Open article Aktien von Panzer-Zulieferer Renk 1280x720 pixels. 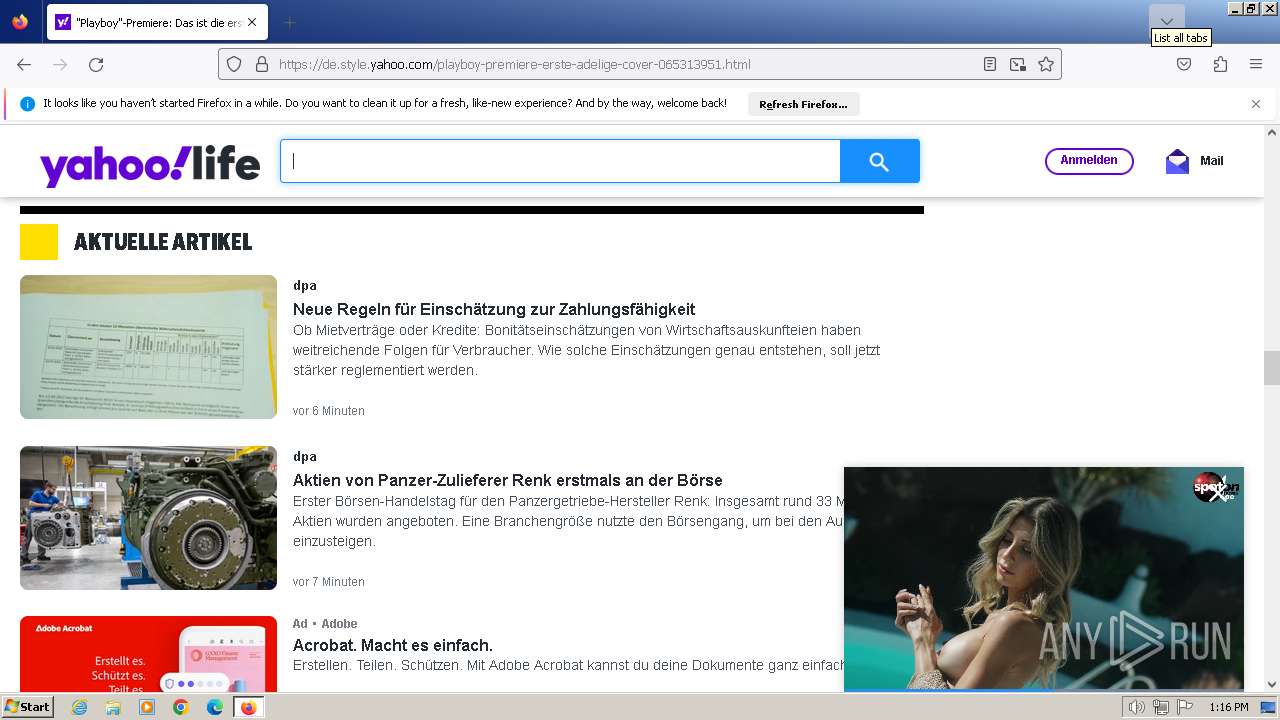pyautogui.click(x=508, y=480)
